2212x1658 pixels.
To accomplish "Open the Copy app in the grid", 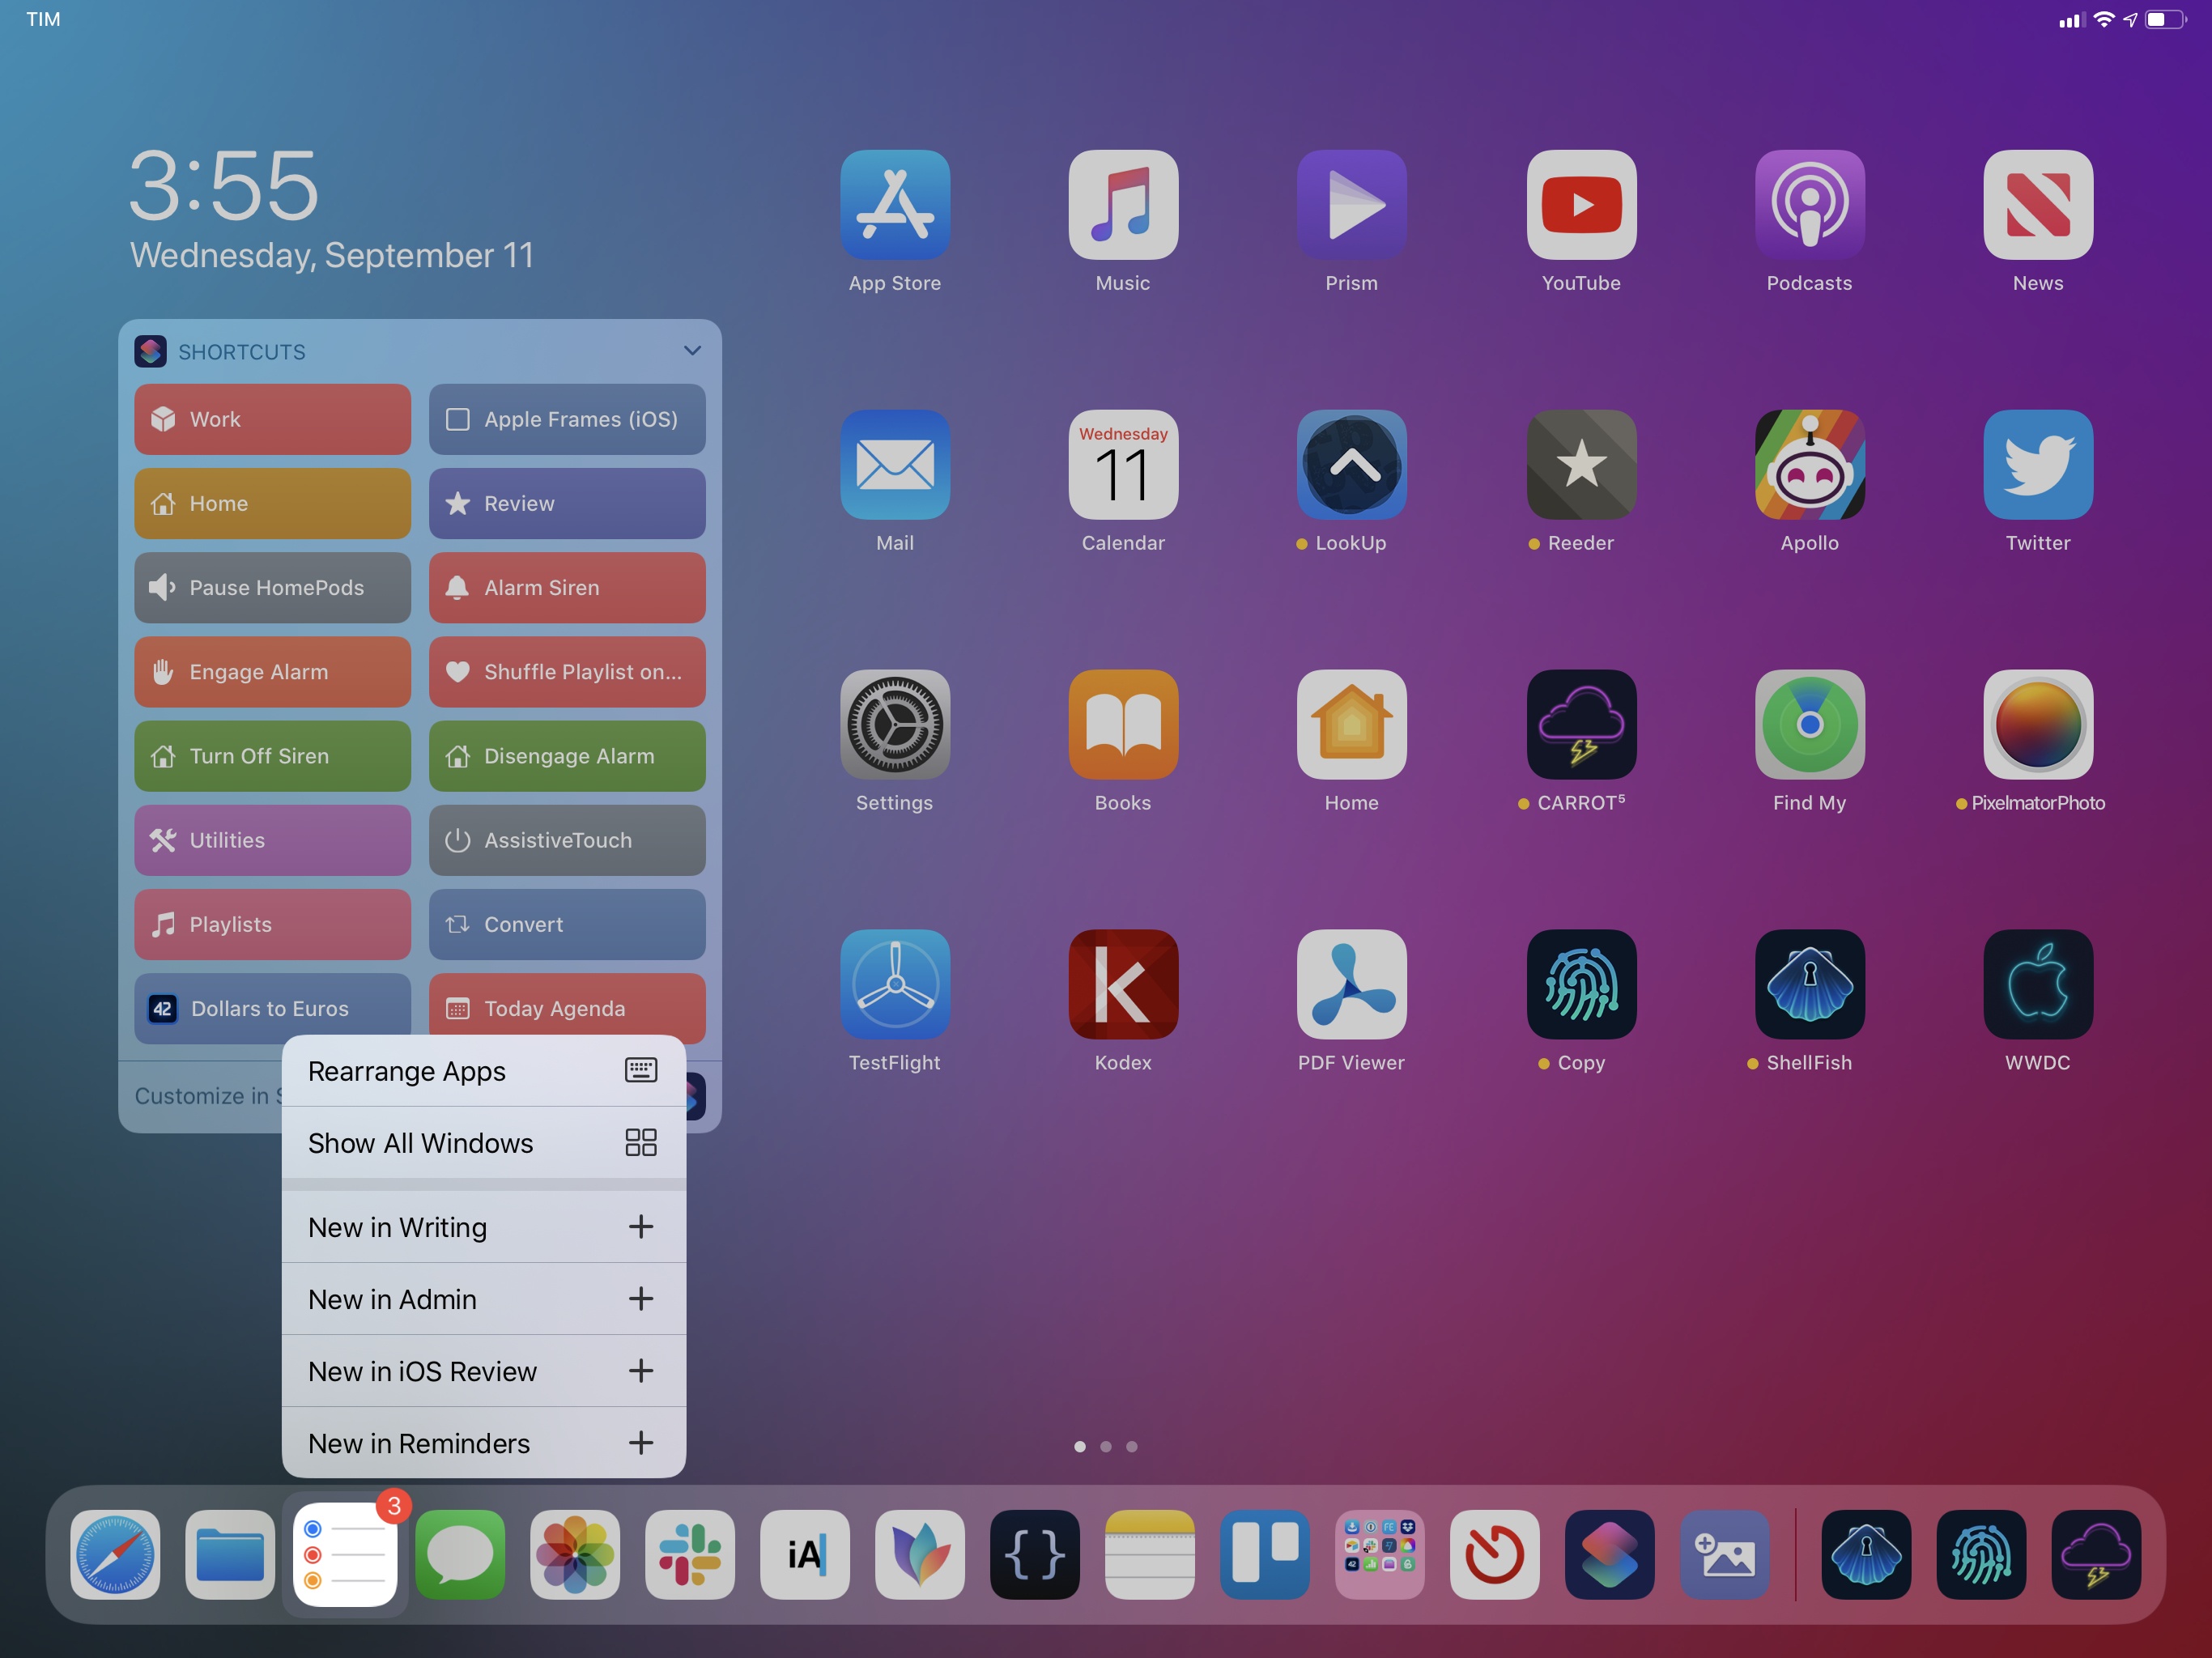I will click(1581, 985).
